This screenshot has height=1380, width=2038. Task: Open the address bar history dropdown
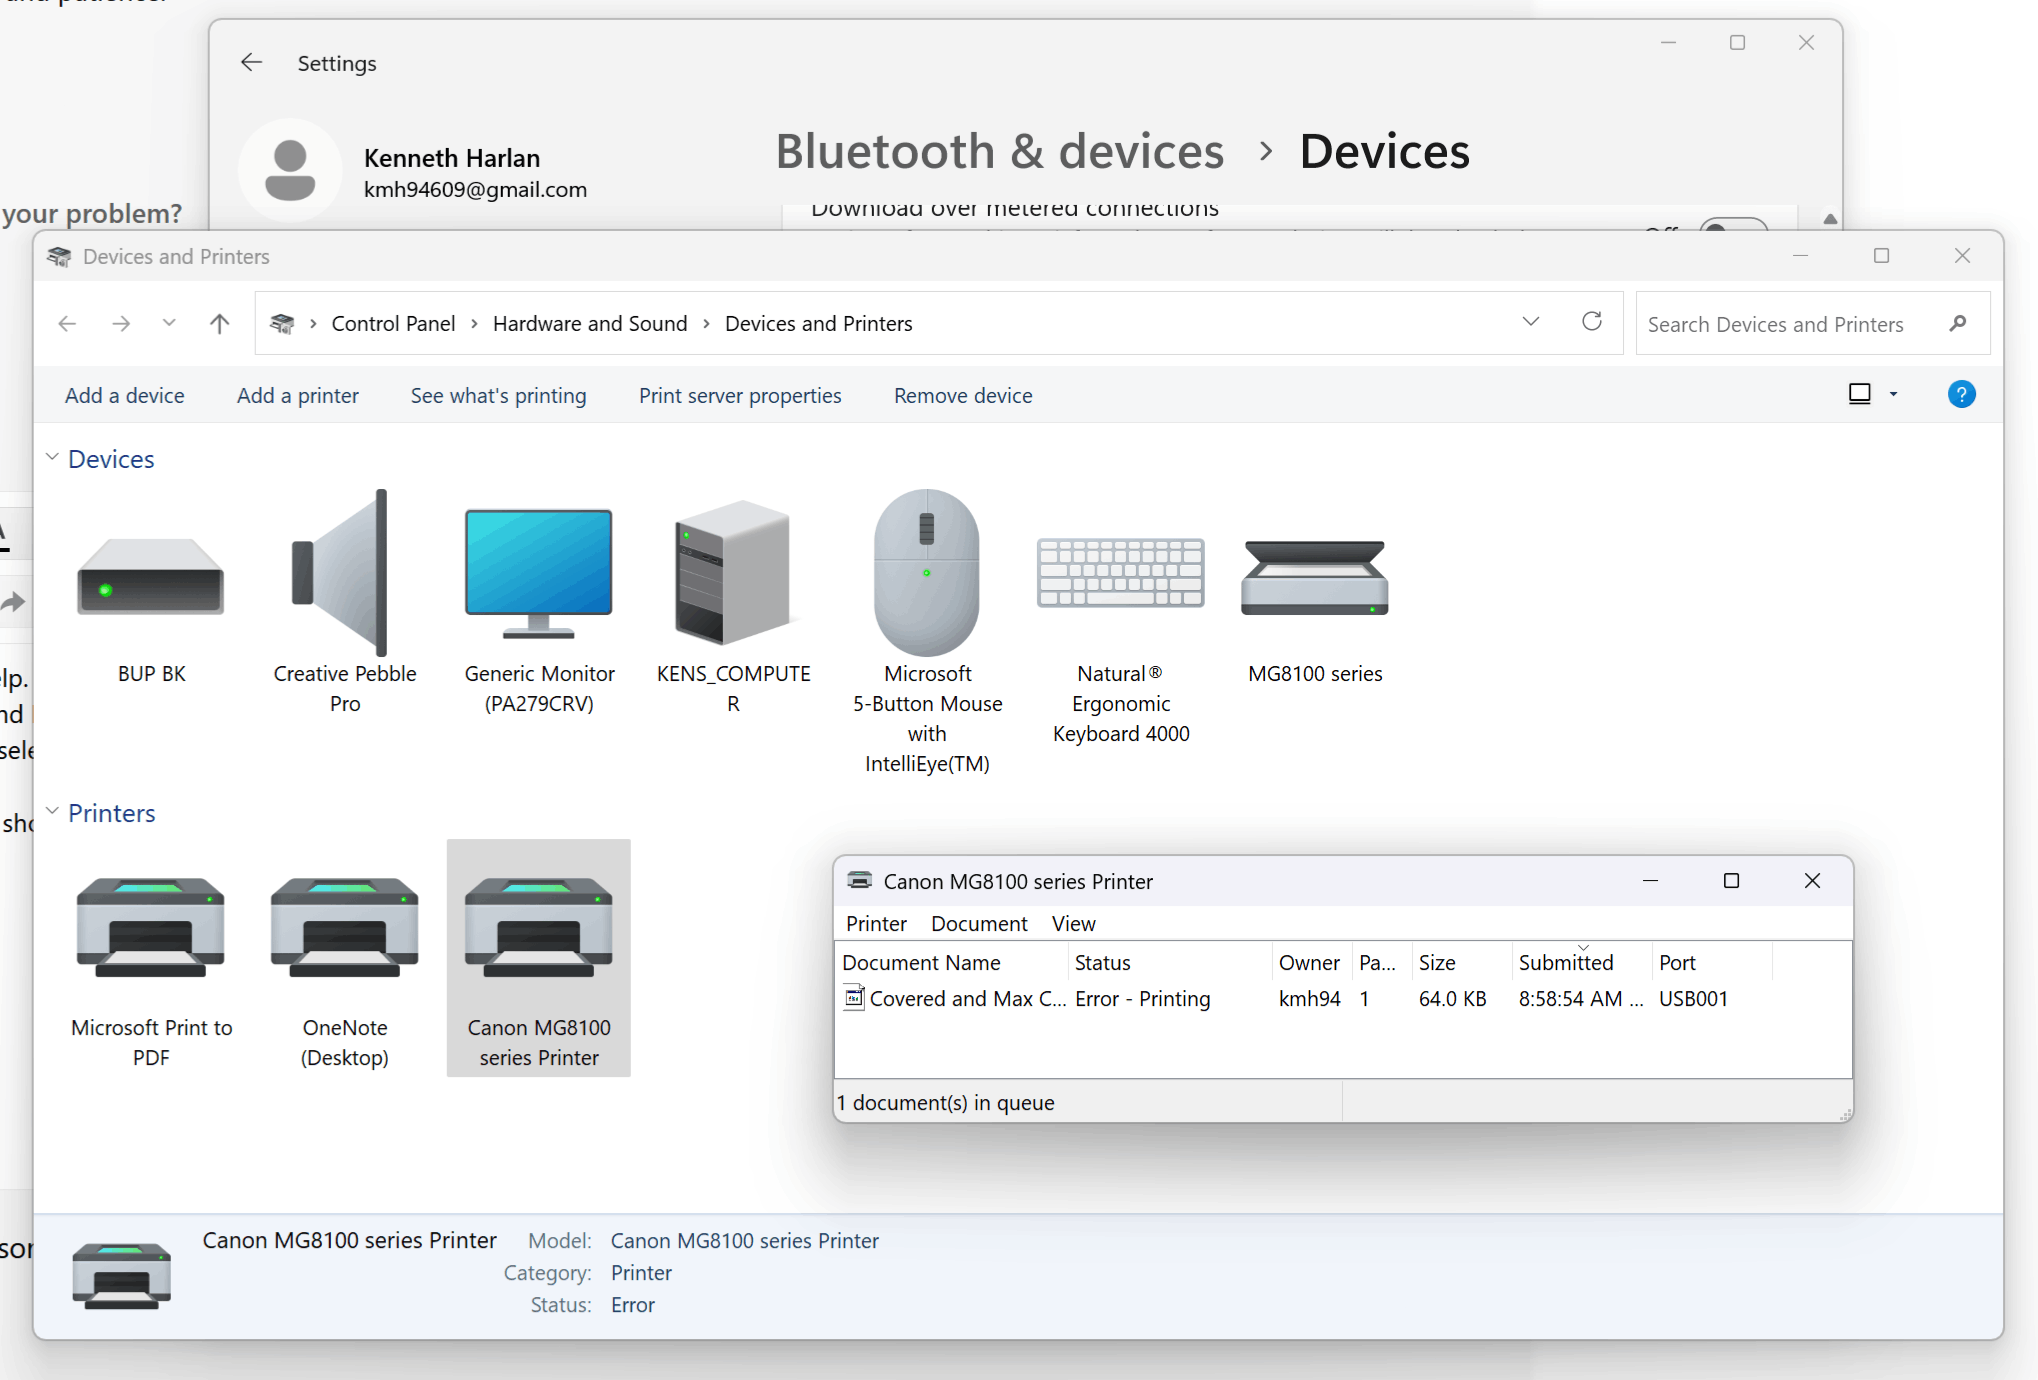click(x=1530, y=322)
